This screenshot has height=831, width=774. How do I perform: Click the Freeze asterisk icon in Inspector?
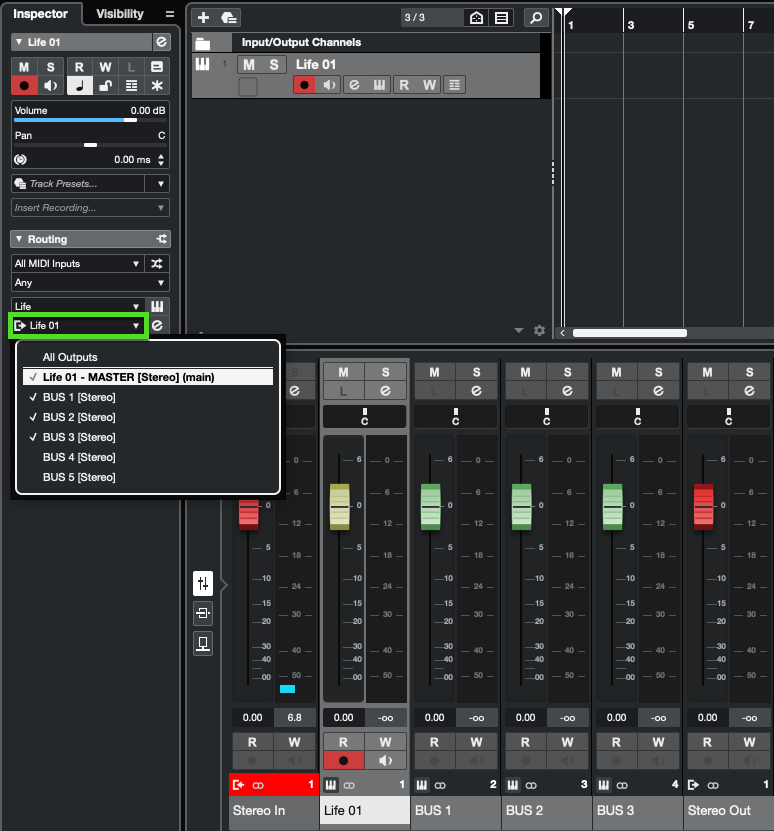(157, 85)
